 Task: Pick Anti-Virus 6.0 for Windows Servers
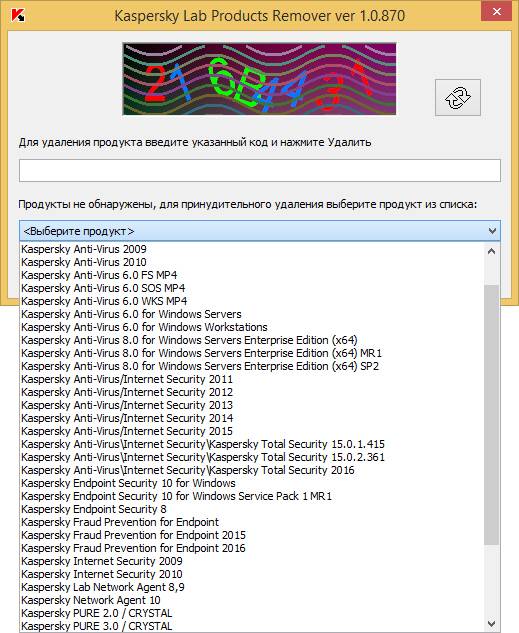click(252, 314)
